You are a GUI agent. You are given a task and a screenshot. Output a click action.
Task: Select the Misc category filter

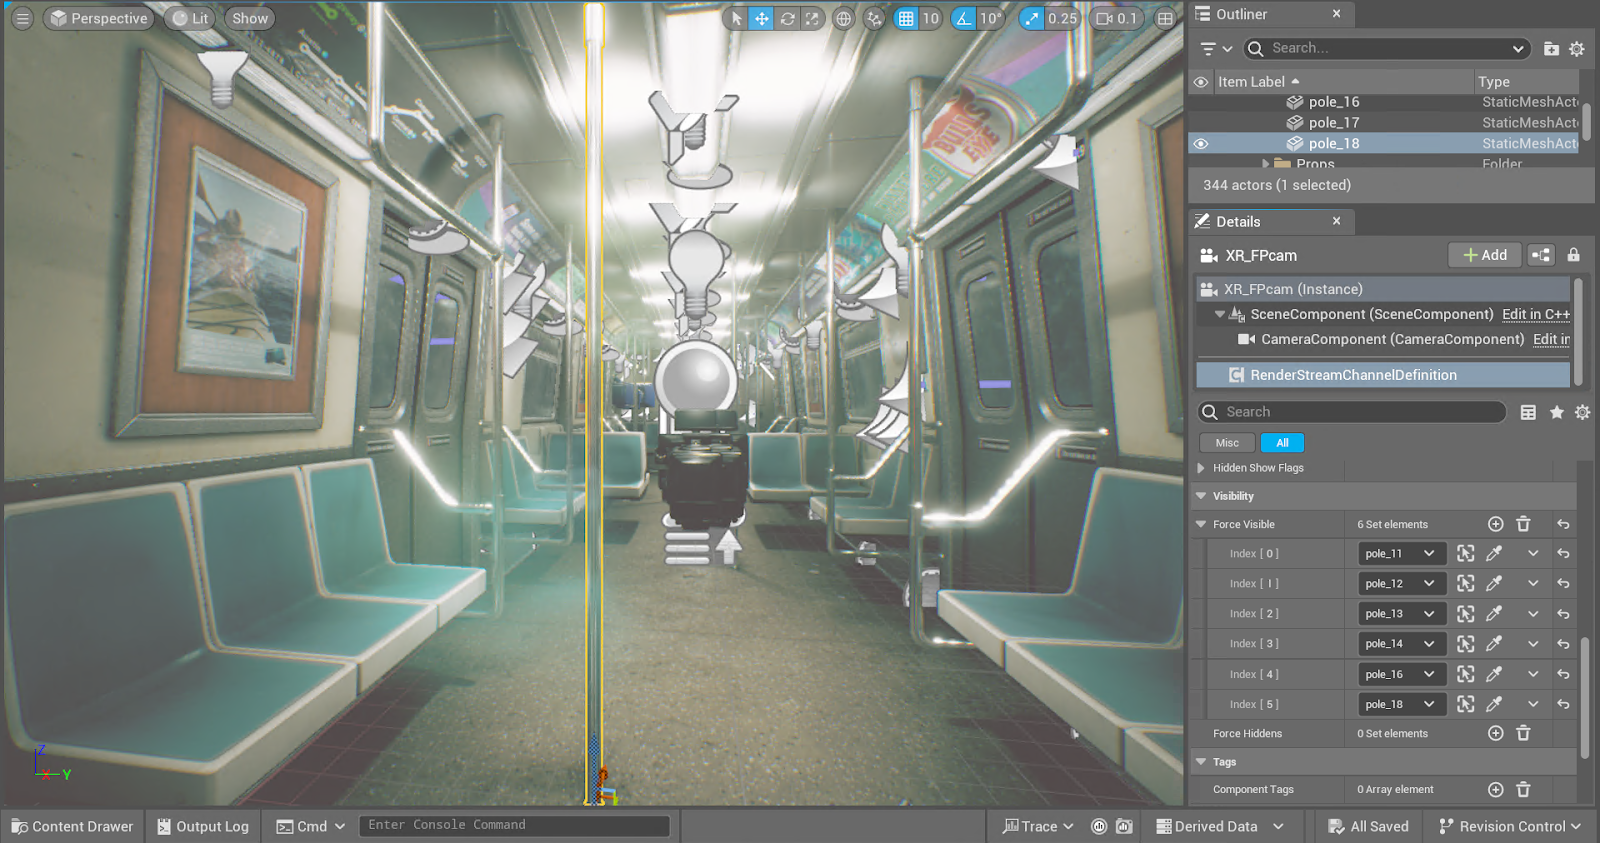coord(1227,443)
